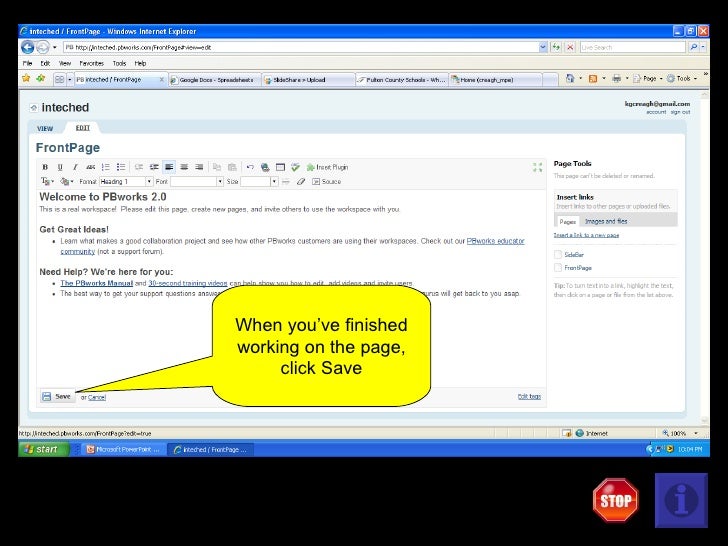Open the Favorites menu
Screen dimensions: 728x546
coord(91,63)
